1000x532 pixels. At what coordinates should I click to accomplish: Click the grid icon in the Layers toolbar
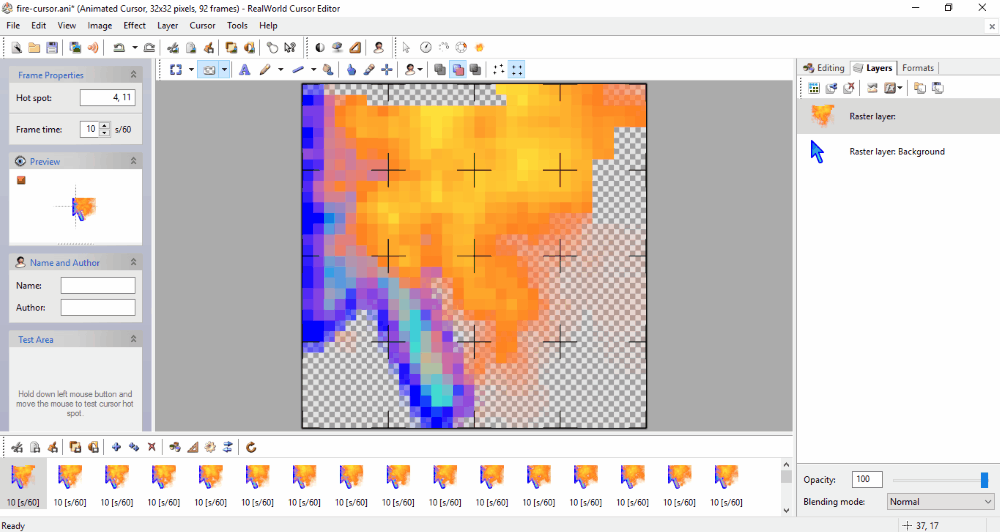(814, 88)
